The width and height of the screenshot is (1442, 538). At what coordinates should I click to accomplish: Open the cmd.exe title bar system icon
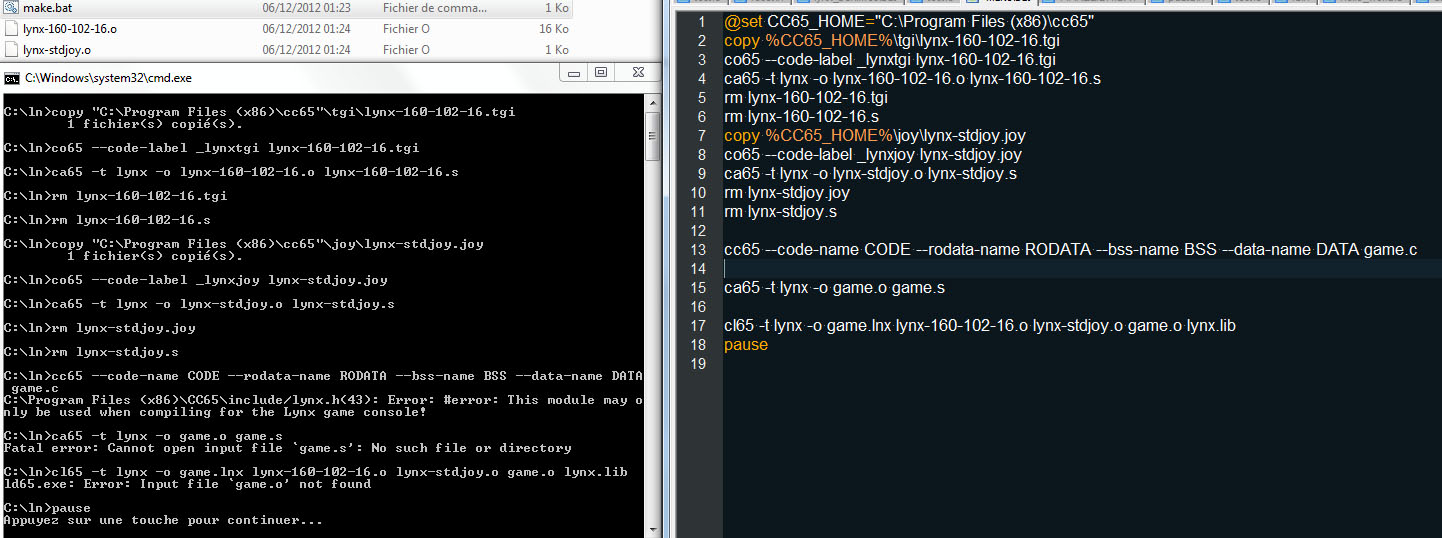tap(11, 77)
